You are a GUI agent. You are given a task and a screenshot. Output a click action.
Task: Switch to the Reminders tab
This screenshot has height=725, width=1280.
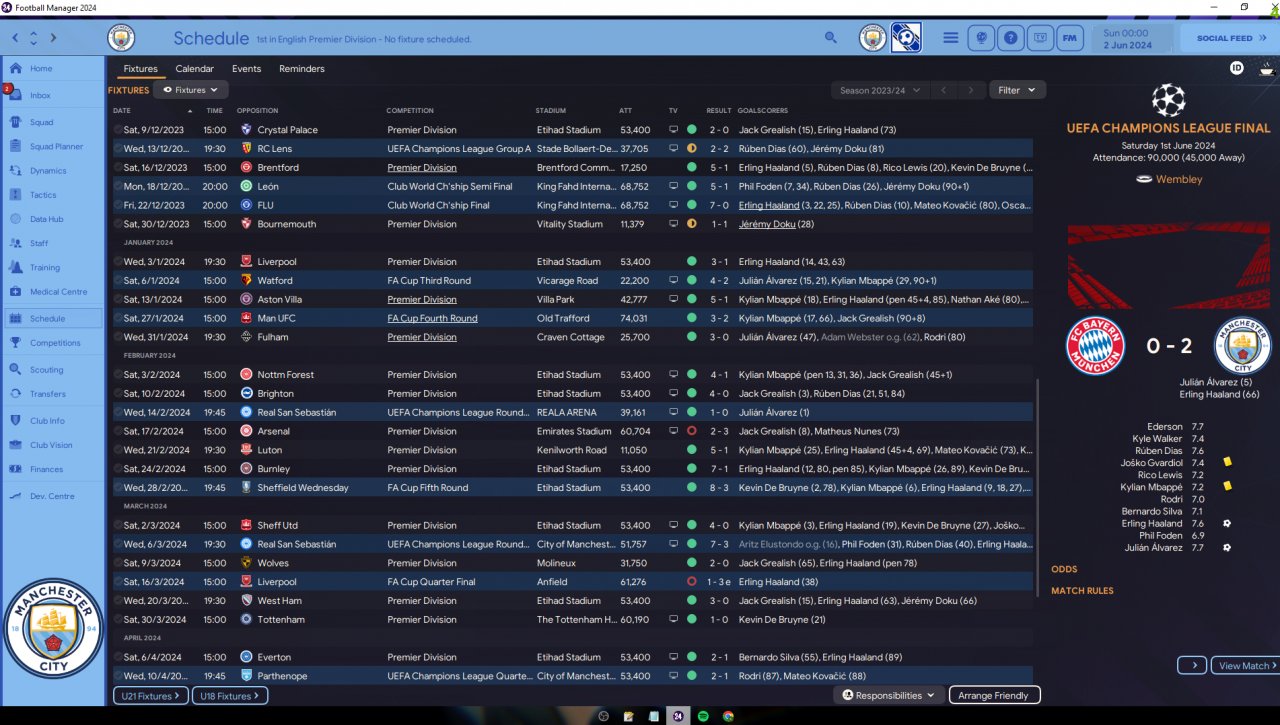click(x=302, y=69)
